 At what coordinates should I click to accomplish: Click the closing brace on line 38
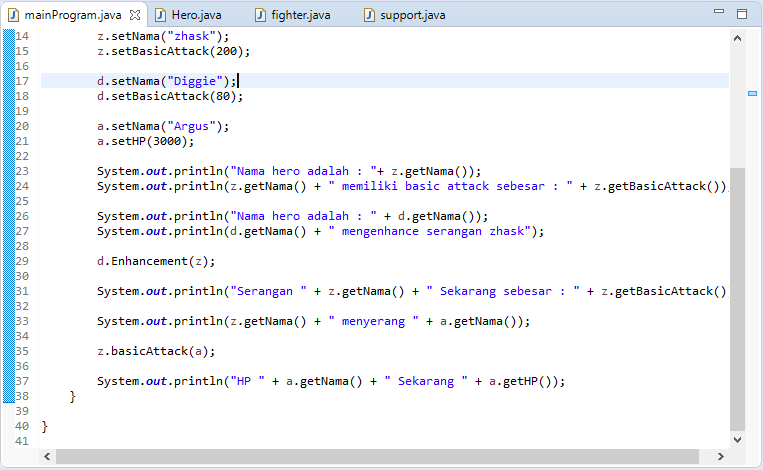(x=73, y=396)
